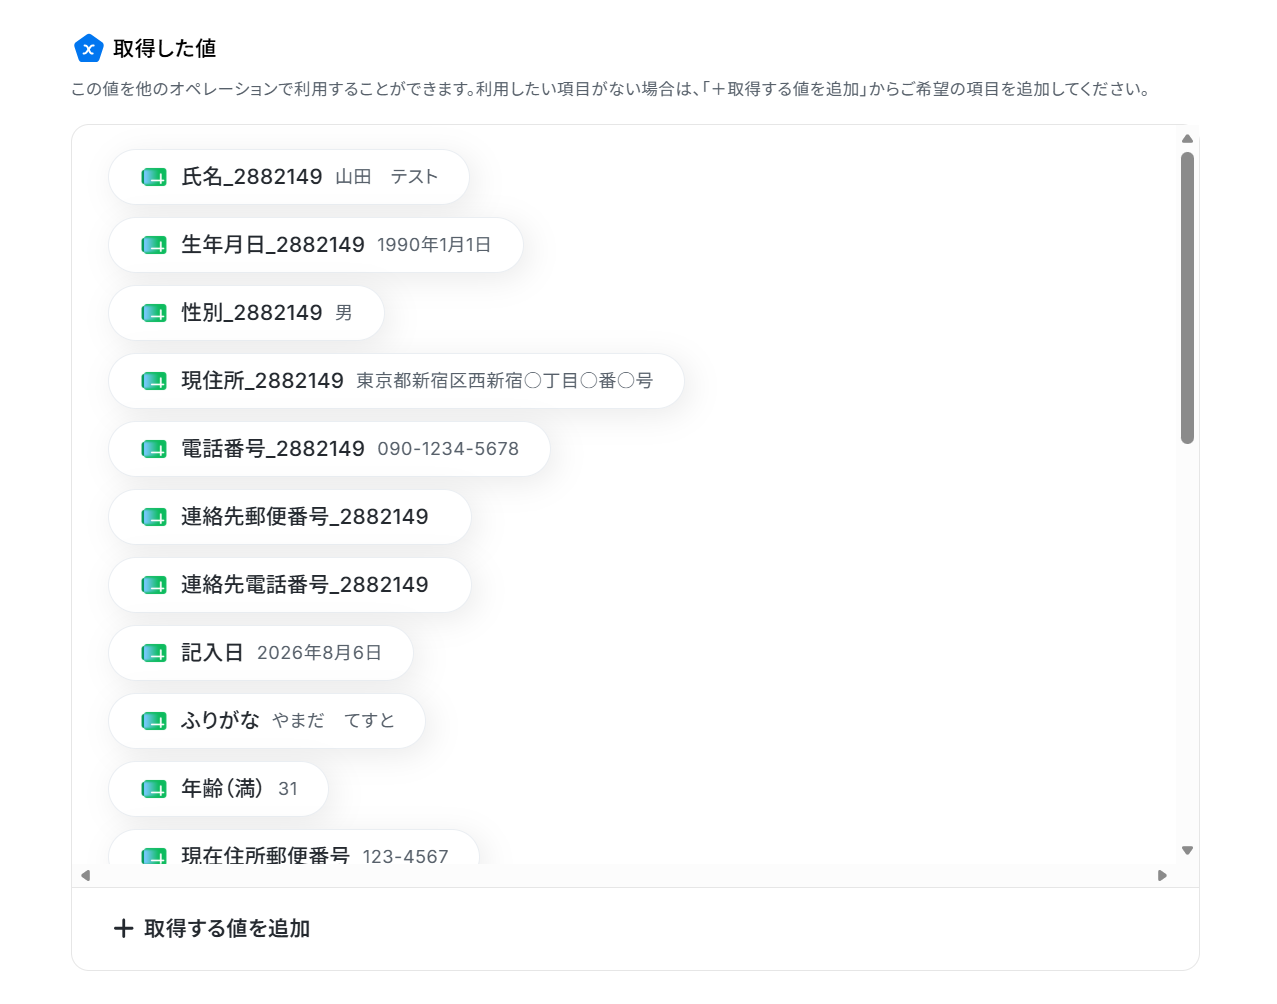Select the 現在住所郵便番号 value chip
Screen dimensions: 1277x1004
(294, 848)
